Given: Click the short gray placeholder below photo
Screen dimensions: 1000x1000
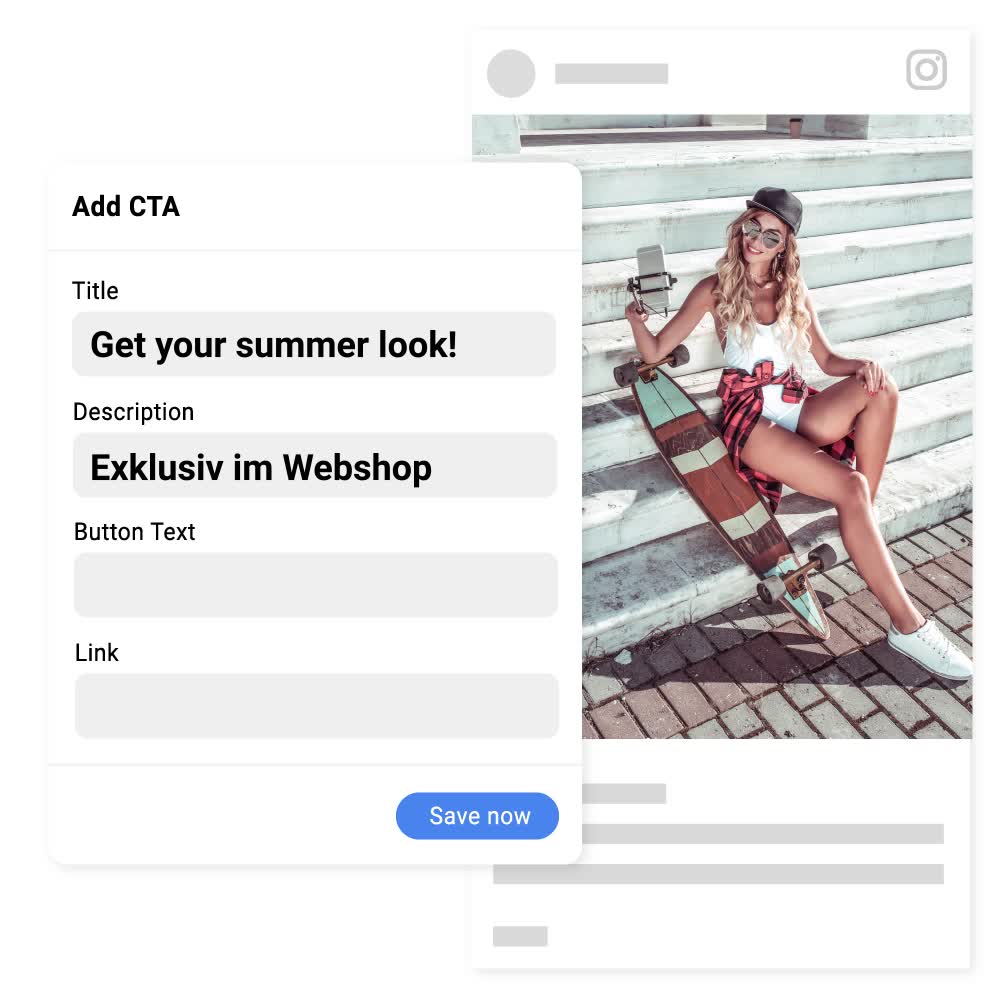Looking at the screenshot, I should coord(624,793).
